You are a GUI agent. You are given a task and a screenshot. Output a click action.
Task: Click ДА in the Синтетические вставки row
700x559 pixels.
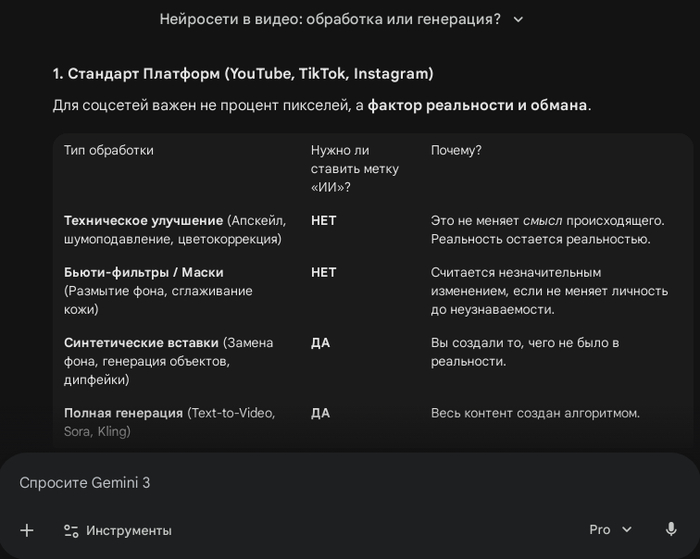(x=321, y=342)
